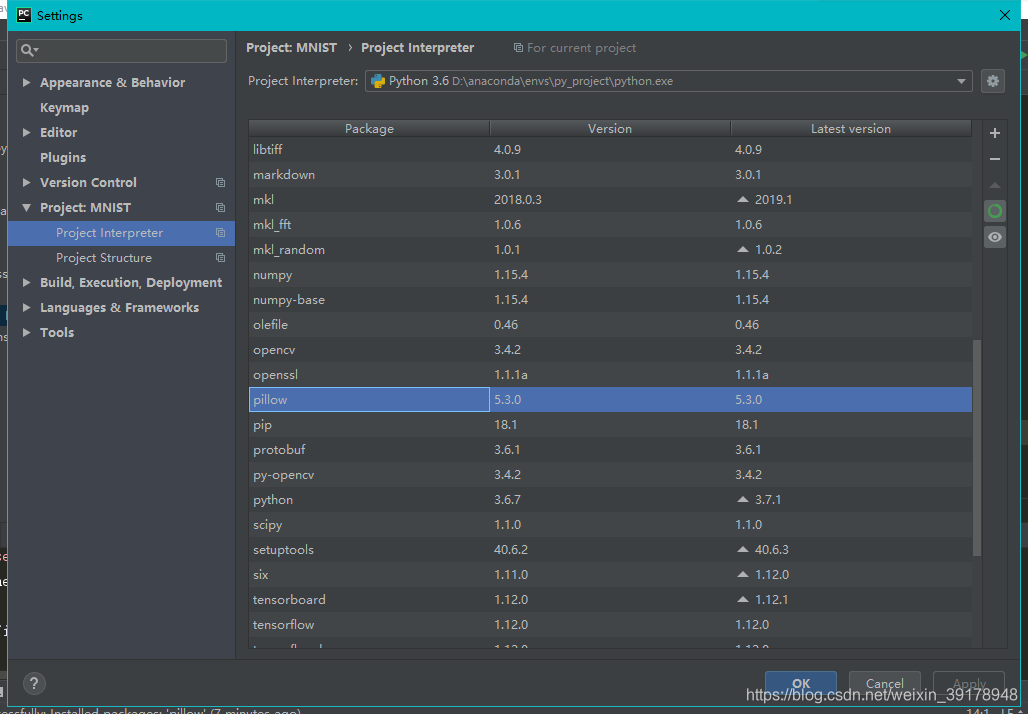Click the help question mark icon
1028x714 pixels.
click(x=34, y=683)
